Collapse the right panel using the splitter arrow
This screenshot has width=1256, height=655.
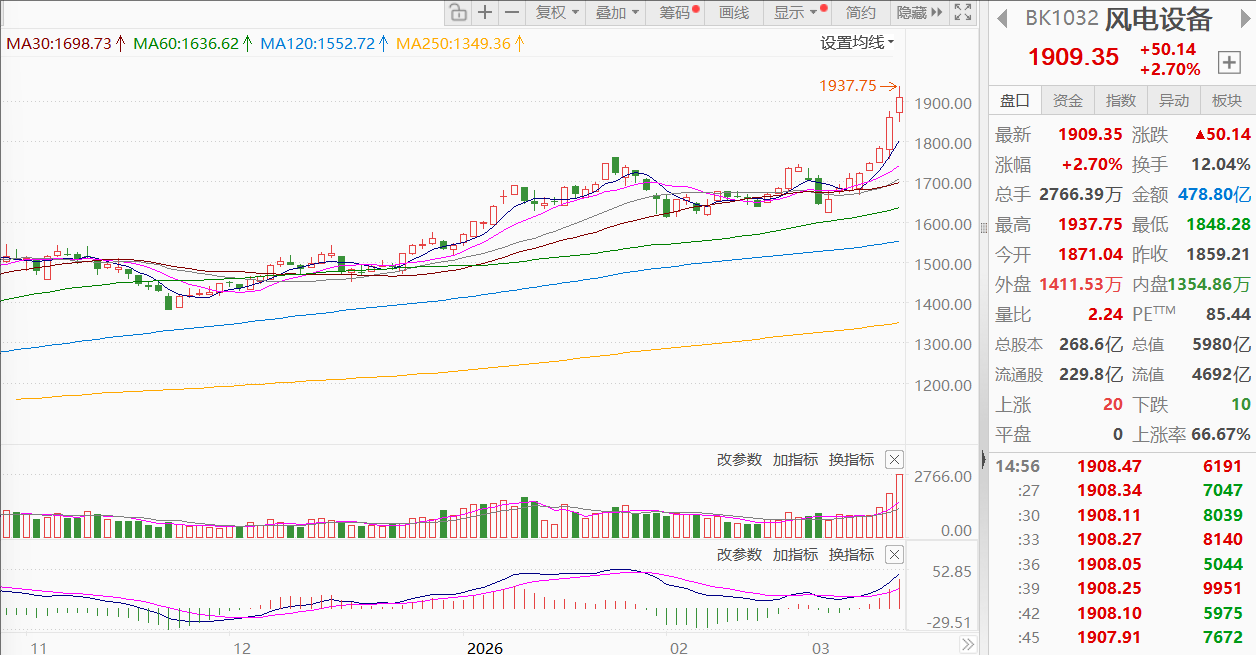pos(982,459)
